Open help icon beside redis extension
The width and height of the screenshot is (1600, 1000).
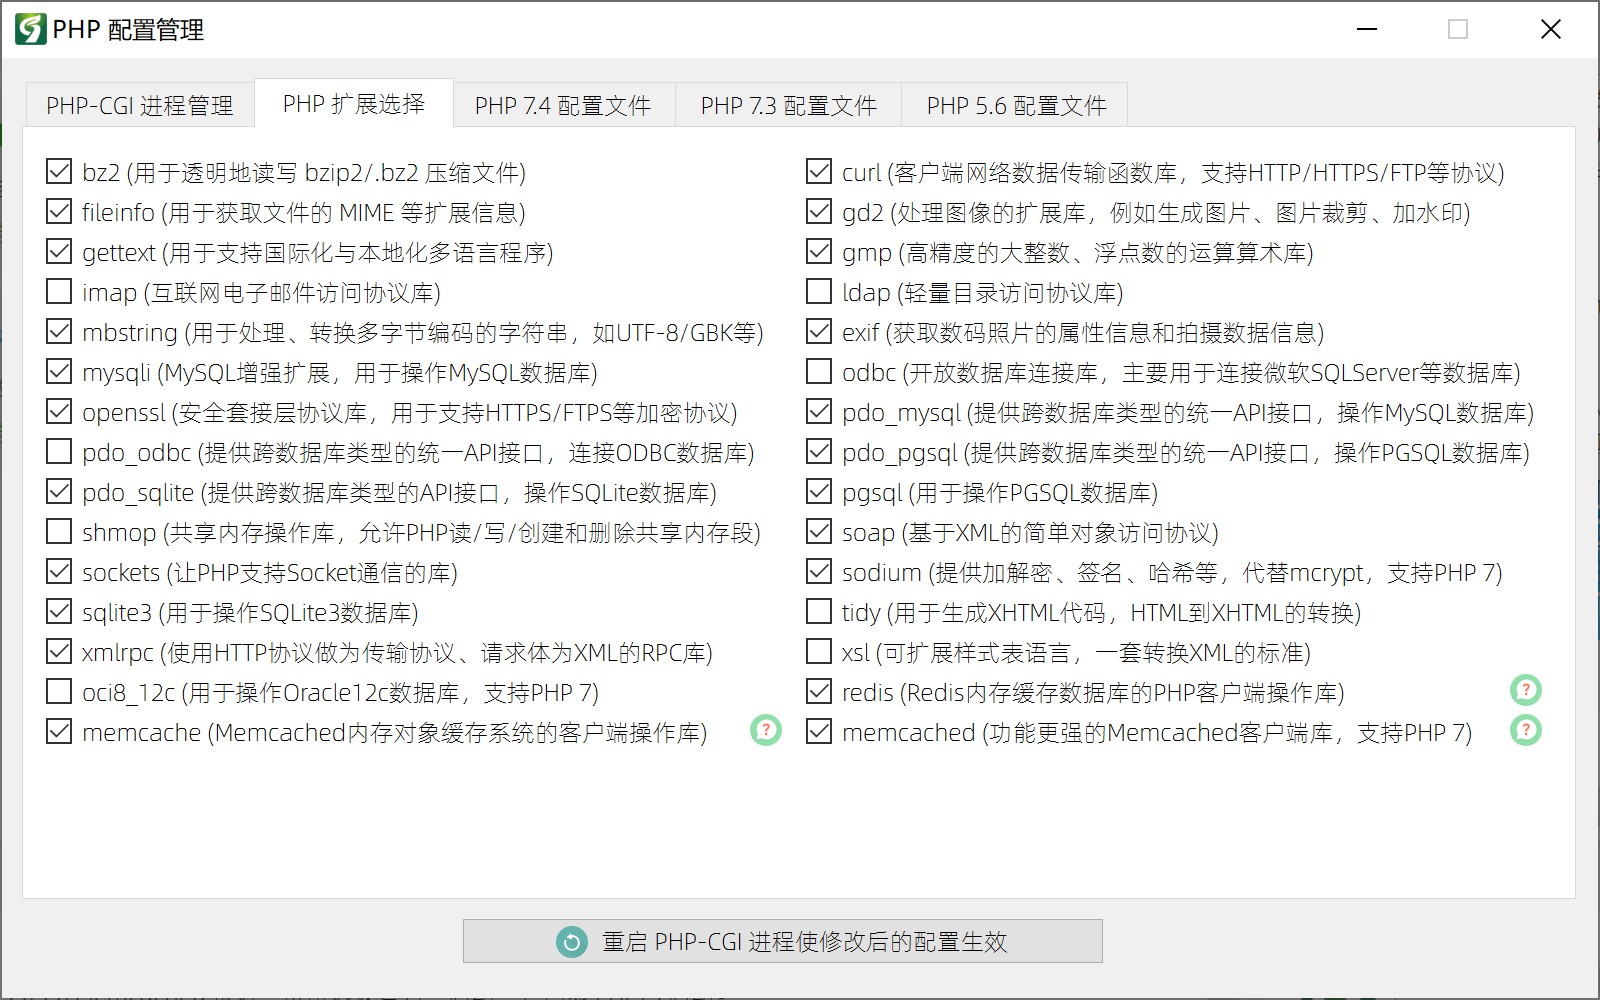pos(1526,691)
